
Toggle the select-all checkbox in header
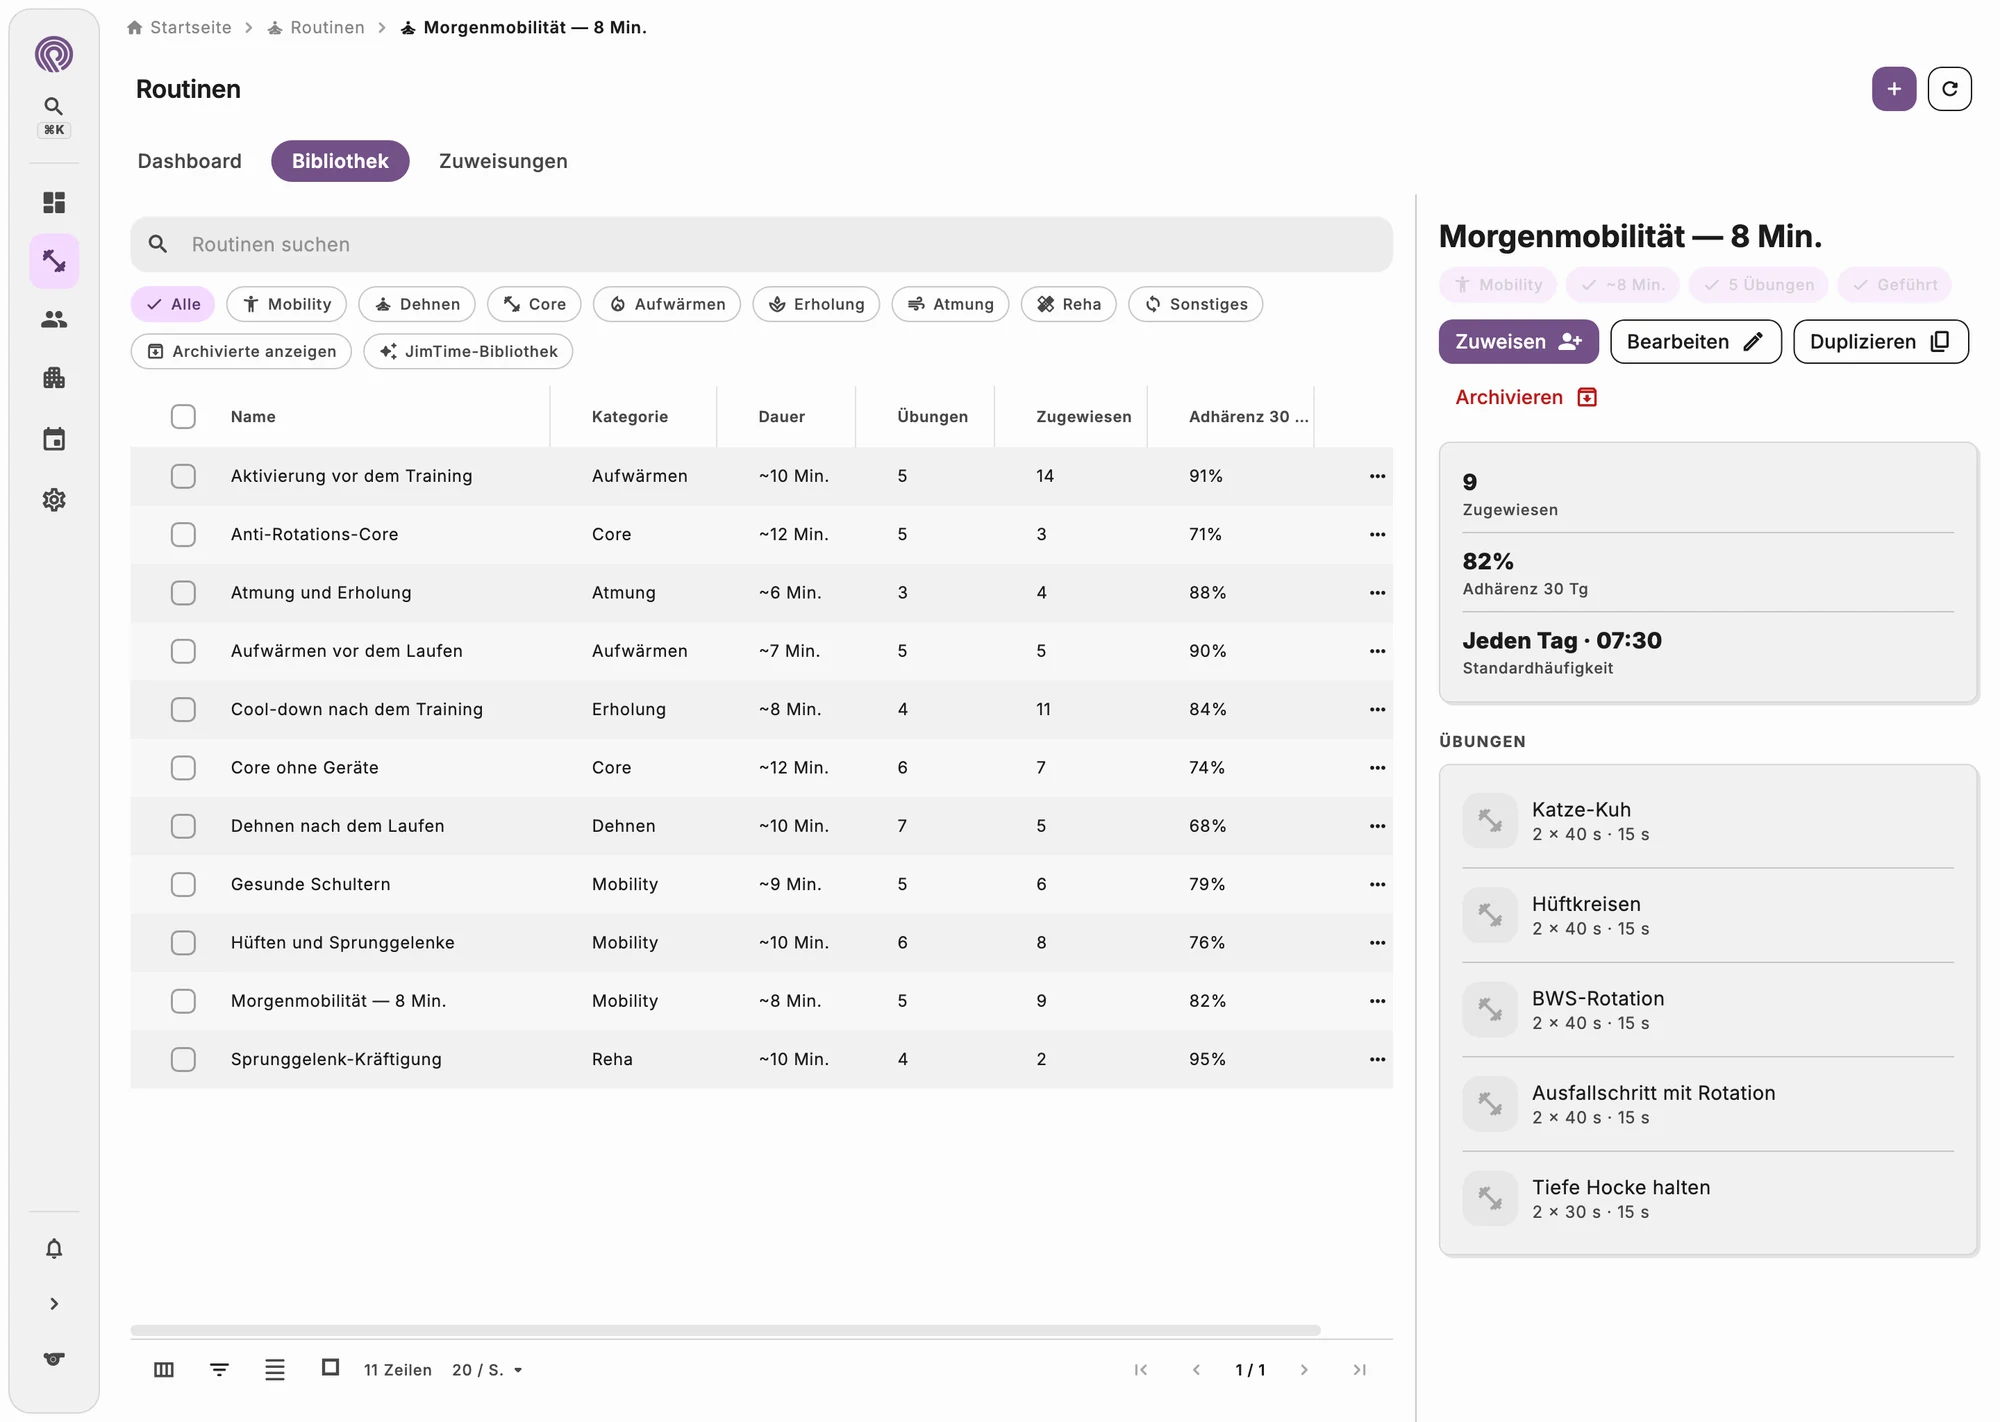point(183,416)
